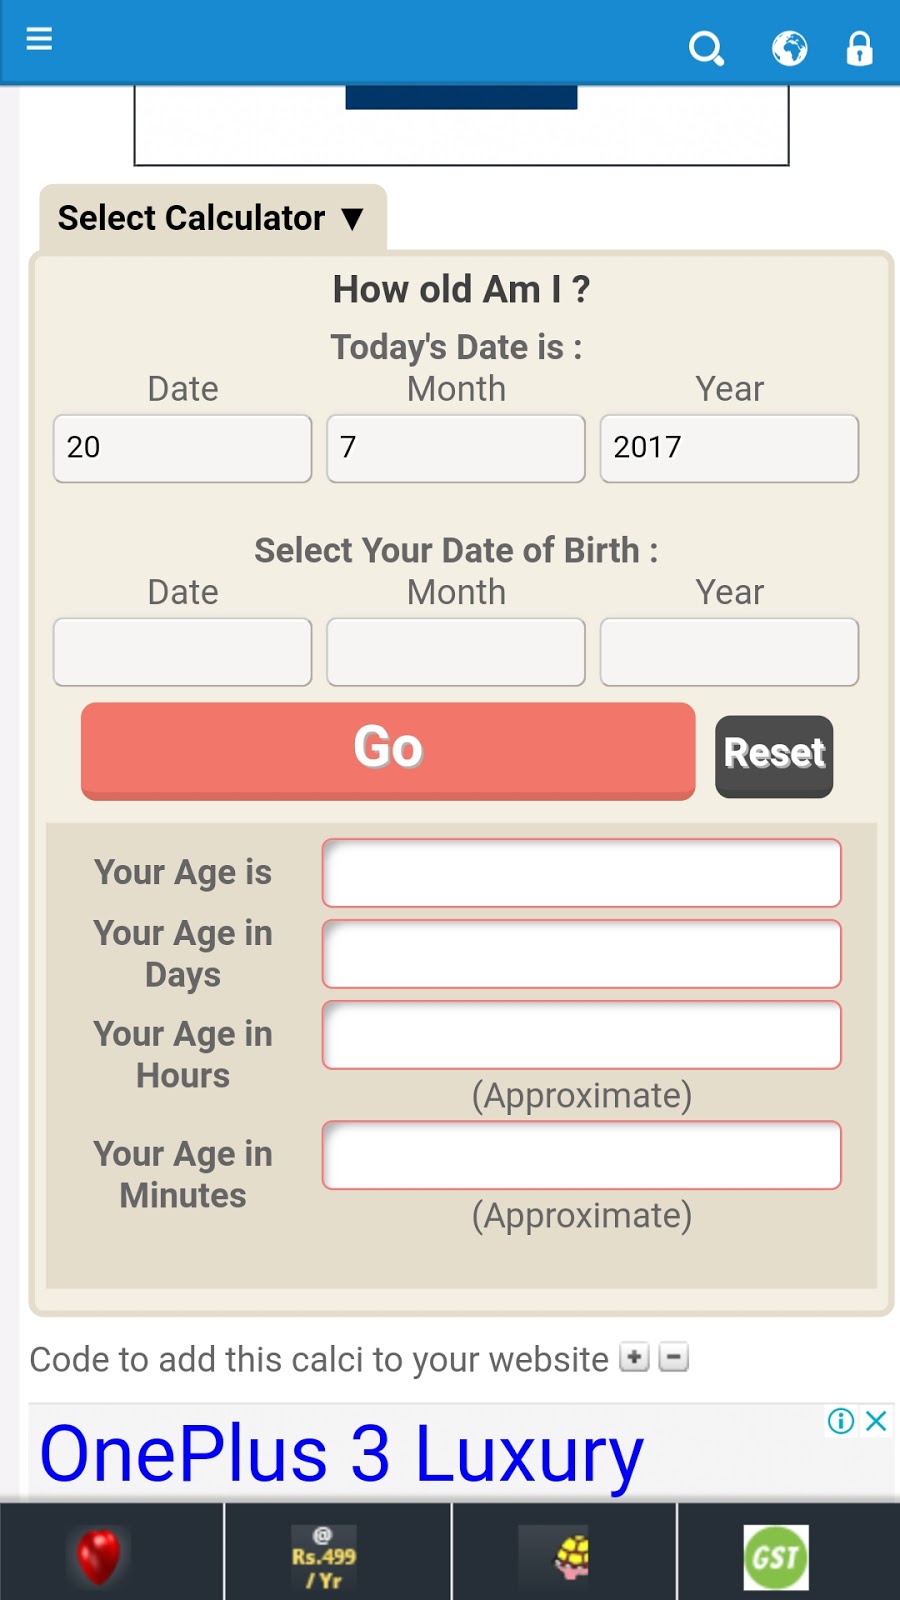Open the hamburger menu
The height and width of the screenshot is (1600, 900).
pyautogui.click(x=39, y=39)
